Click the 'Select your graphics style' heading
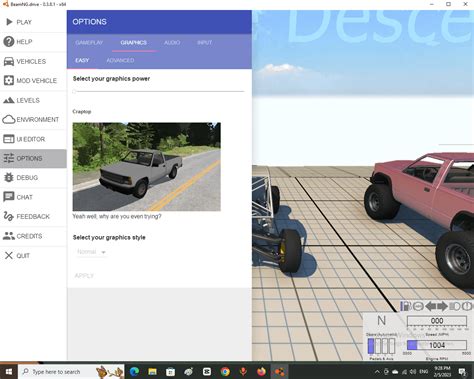474x379 pixels. point(109,237)
